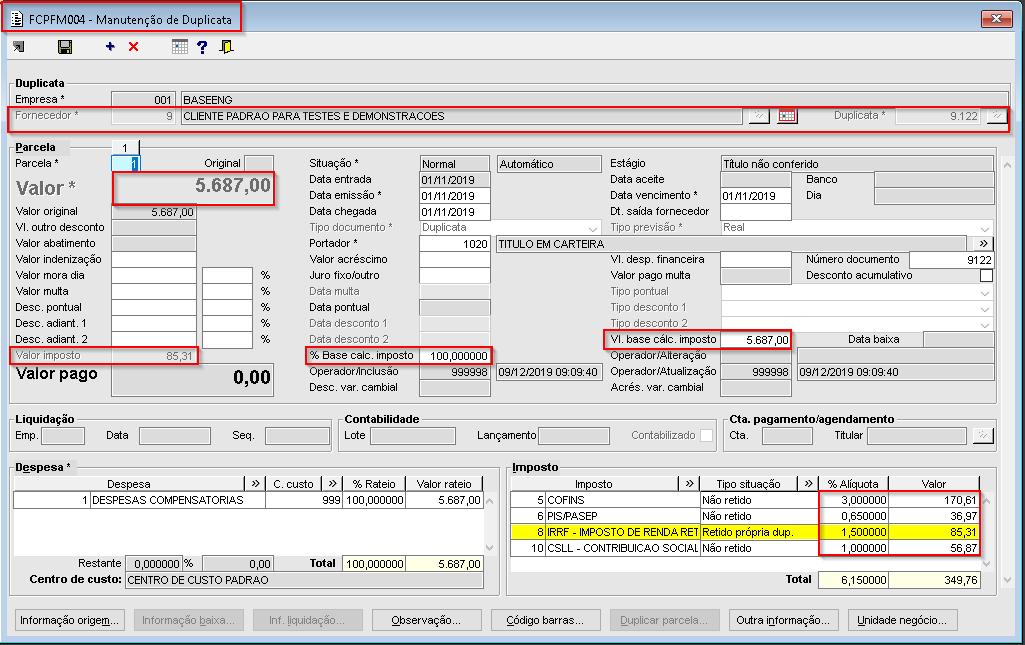Screen dimensions: 1025x645
Task: Click the Unidade negócio button
Action: click(902, 620)
